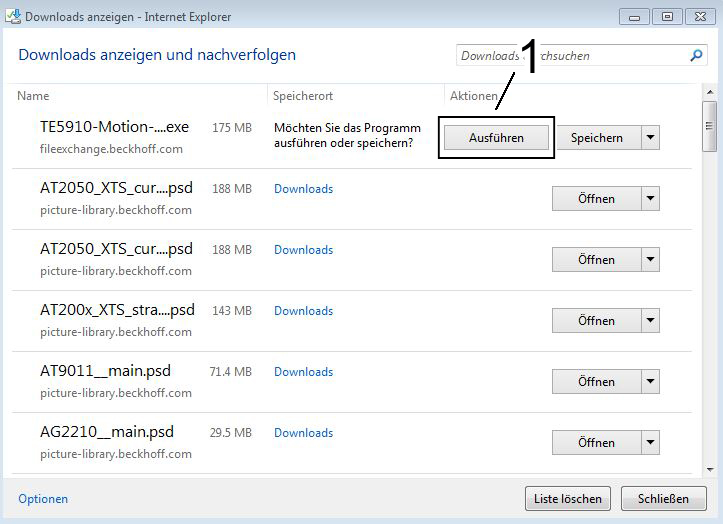Click the Speicherort column header
Screen dimensions: 723x524
302,95
